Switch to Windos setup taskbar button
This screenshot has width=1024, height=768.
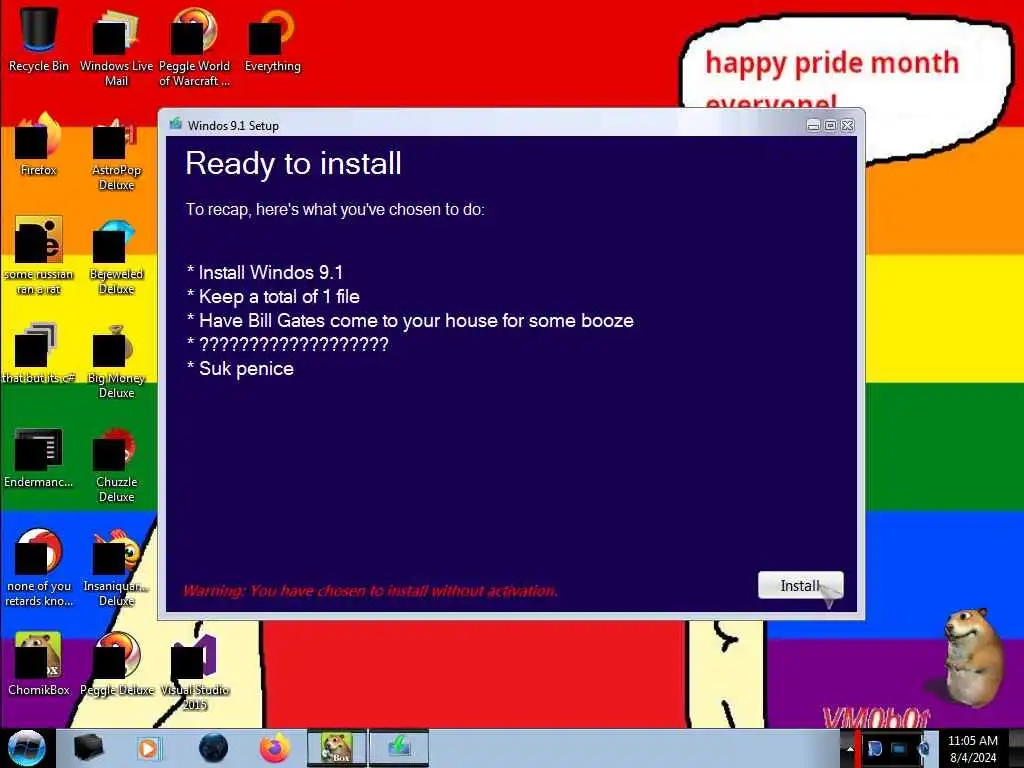pos(399,748)
